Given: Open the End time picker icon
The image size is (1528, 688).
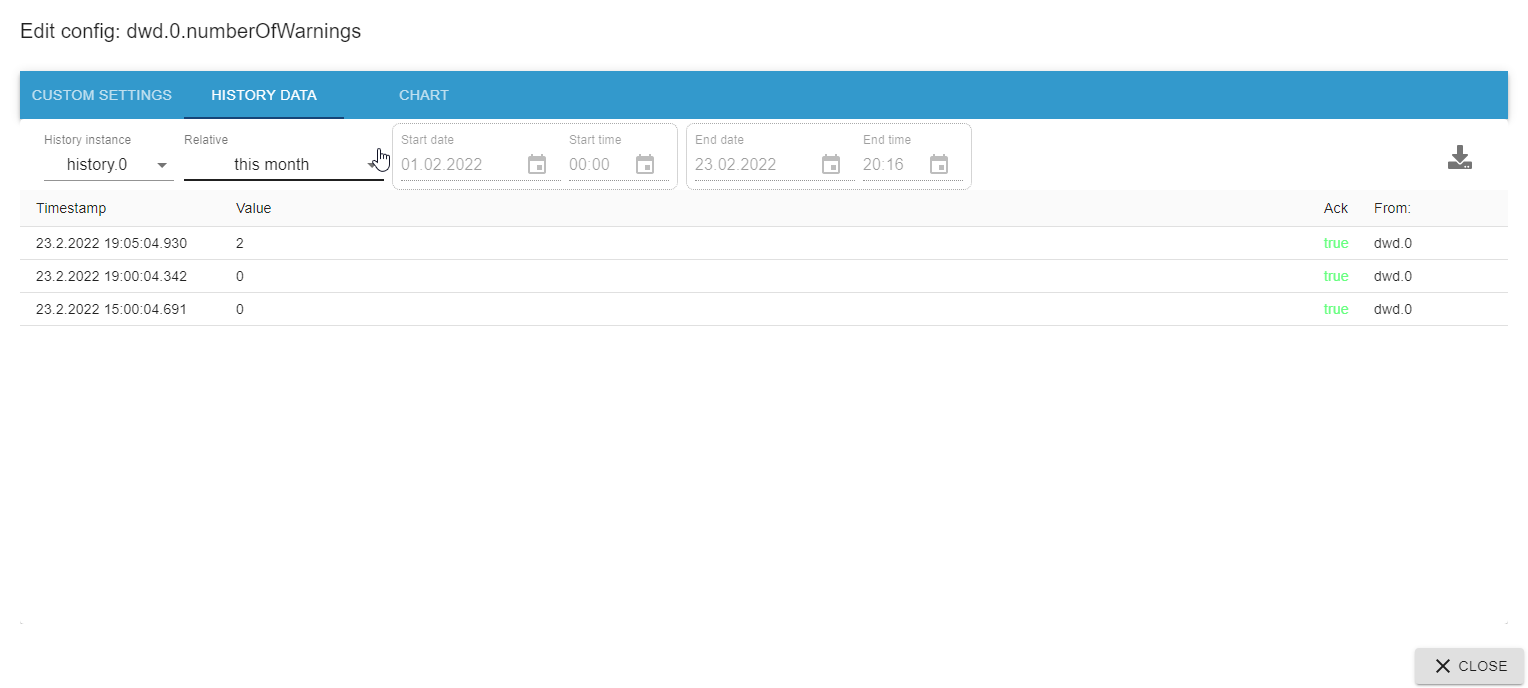Looking at the screenshot, I should pyautogui.click(x=939, y=164).
